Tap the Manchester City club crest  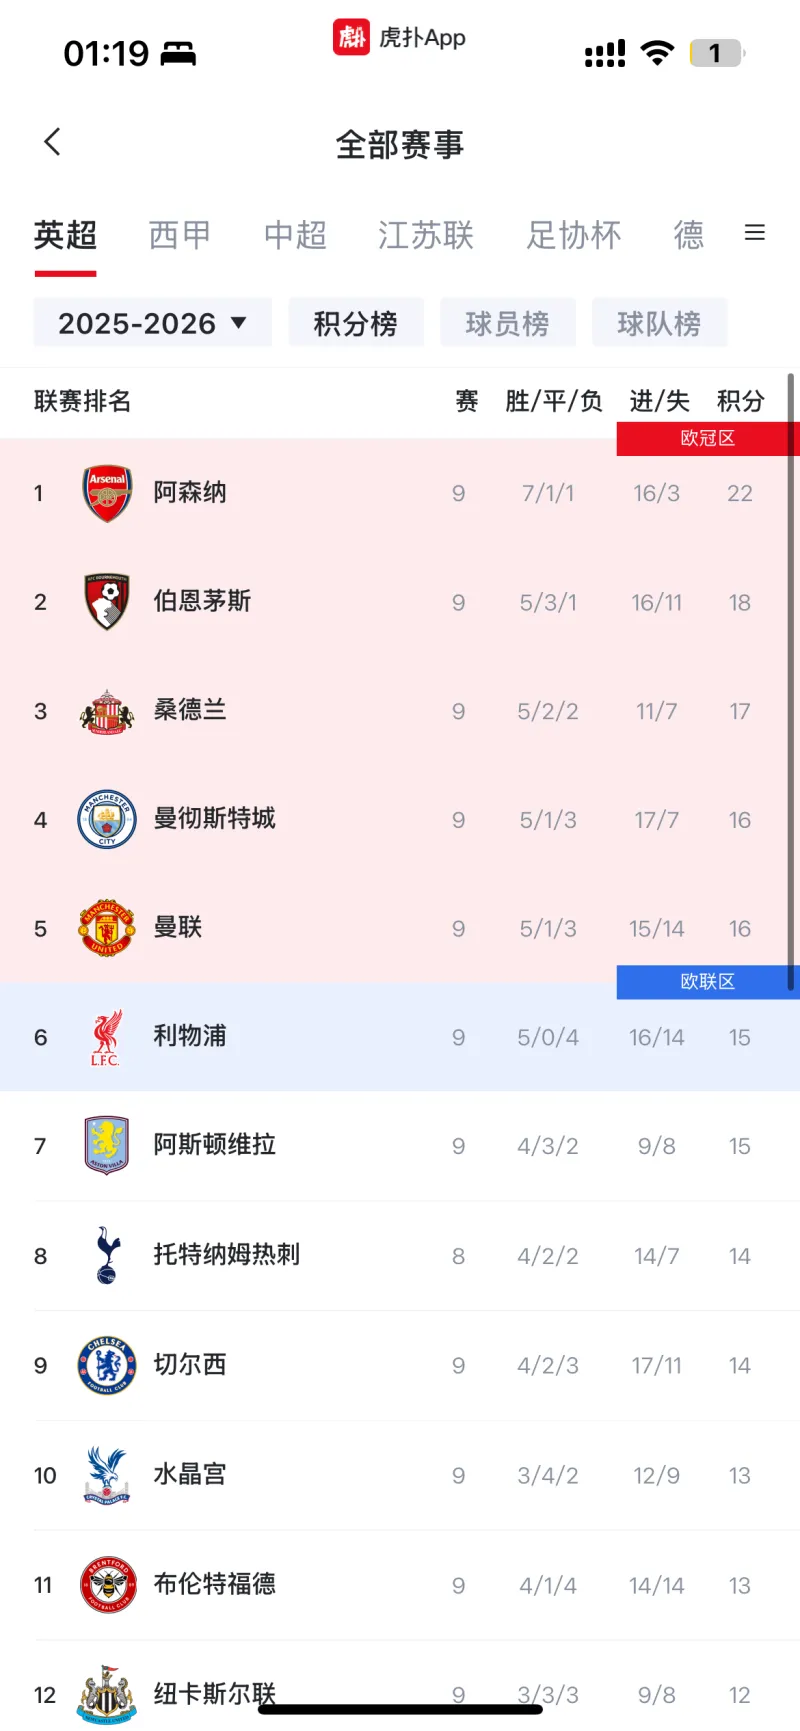point(107,820)
